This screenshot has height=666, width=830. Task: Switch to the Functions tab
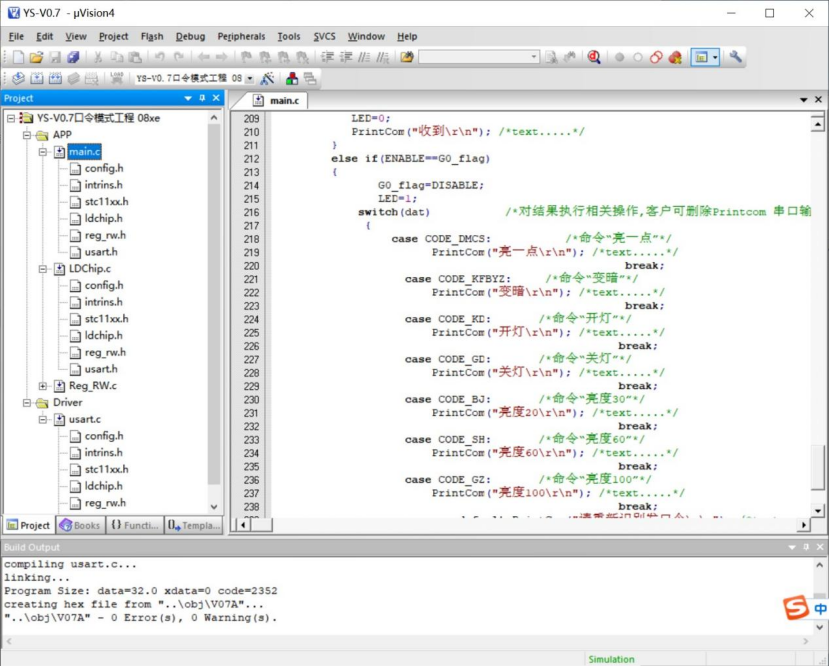click(135, 525)
